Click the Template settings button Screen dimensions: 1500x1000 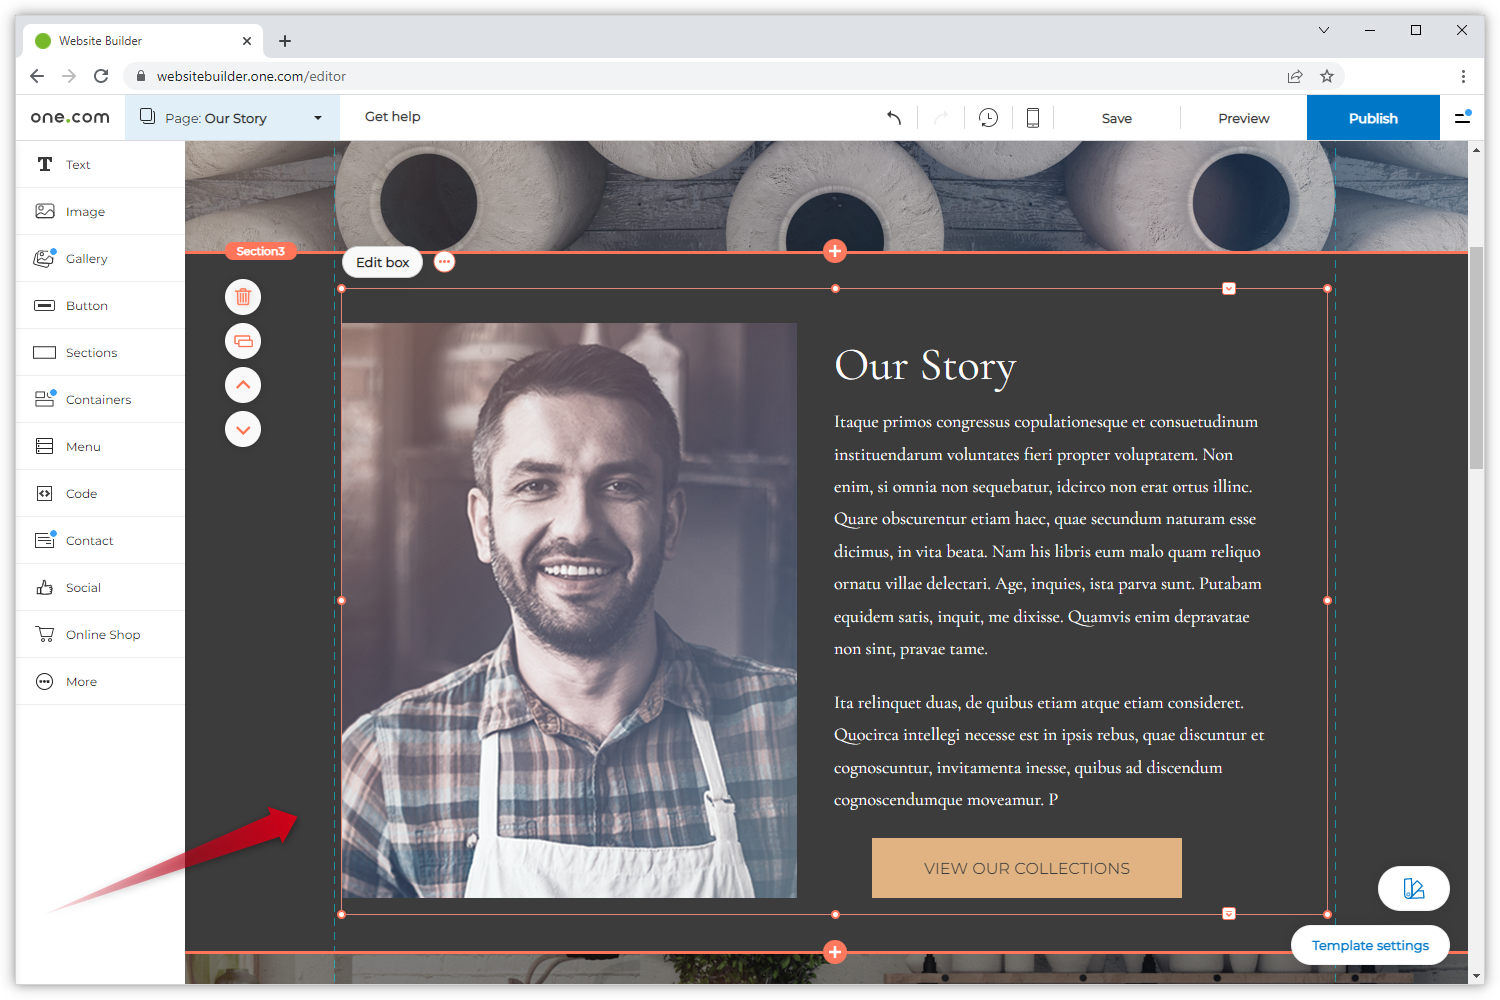1369,945
